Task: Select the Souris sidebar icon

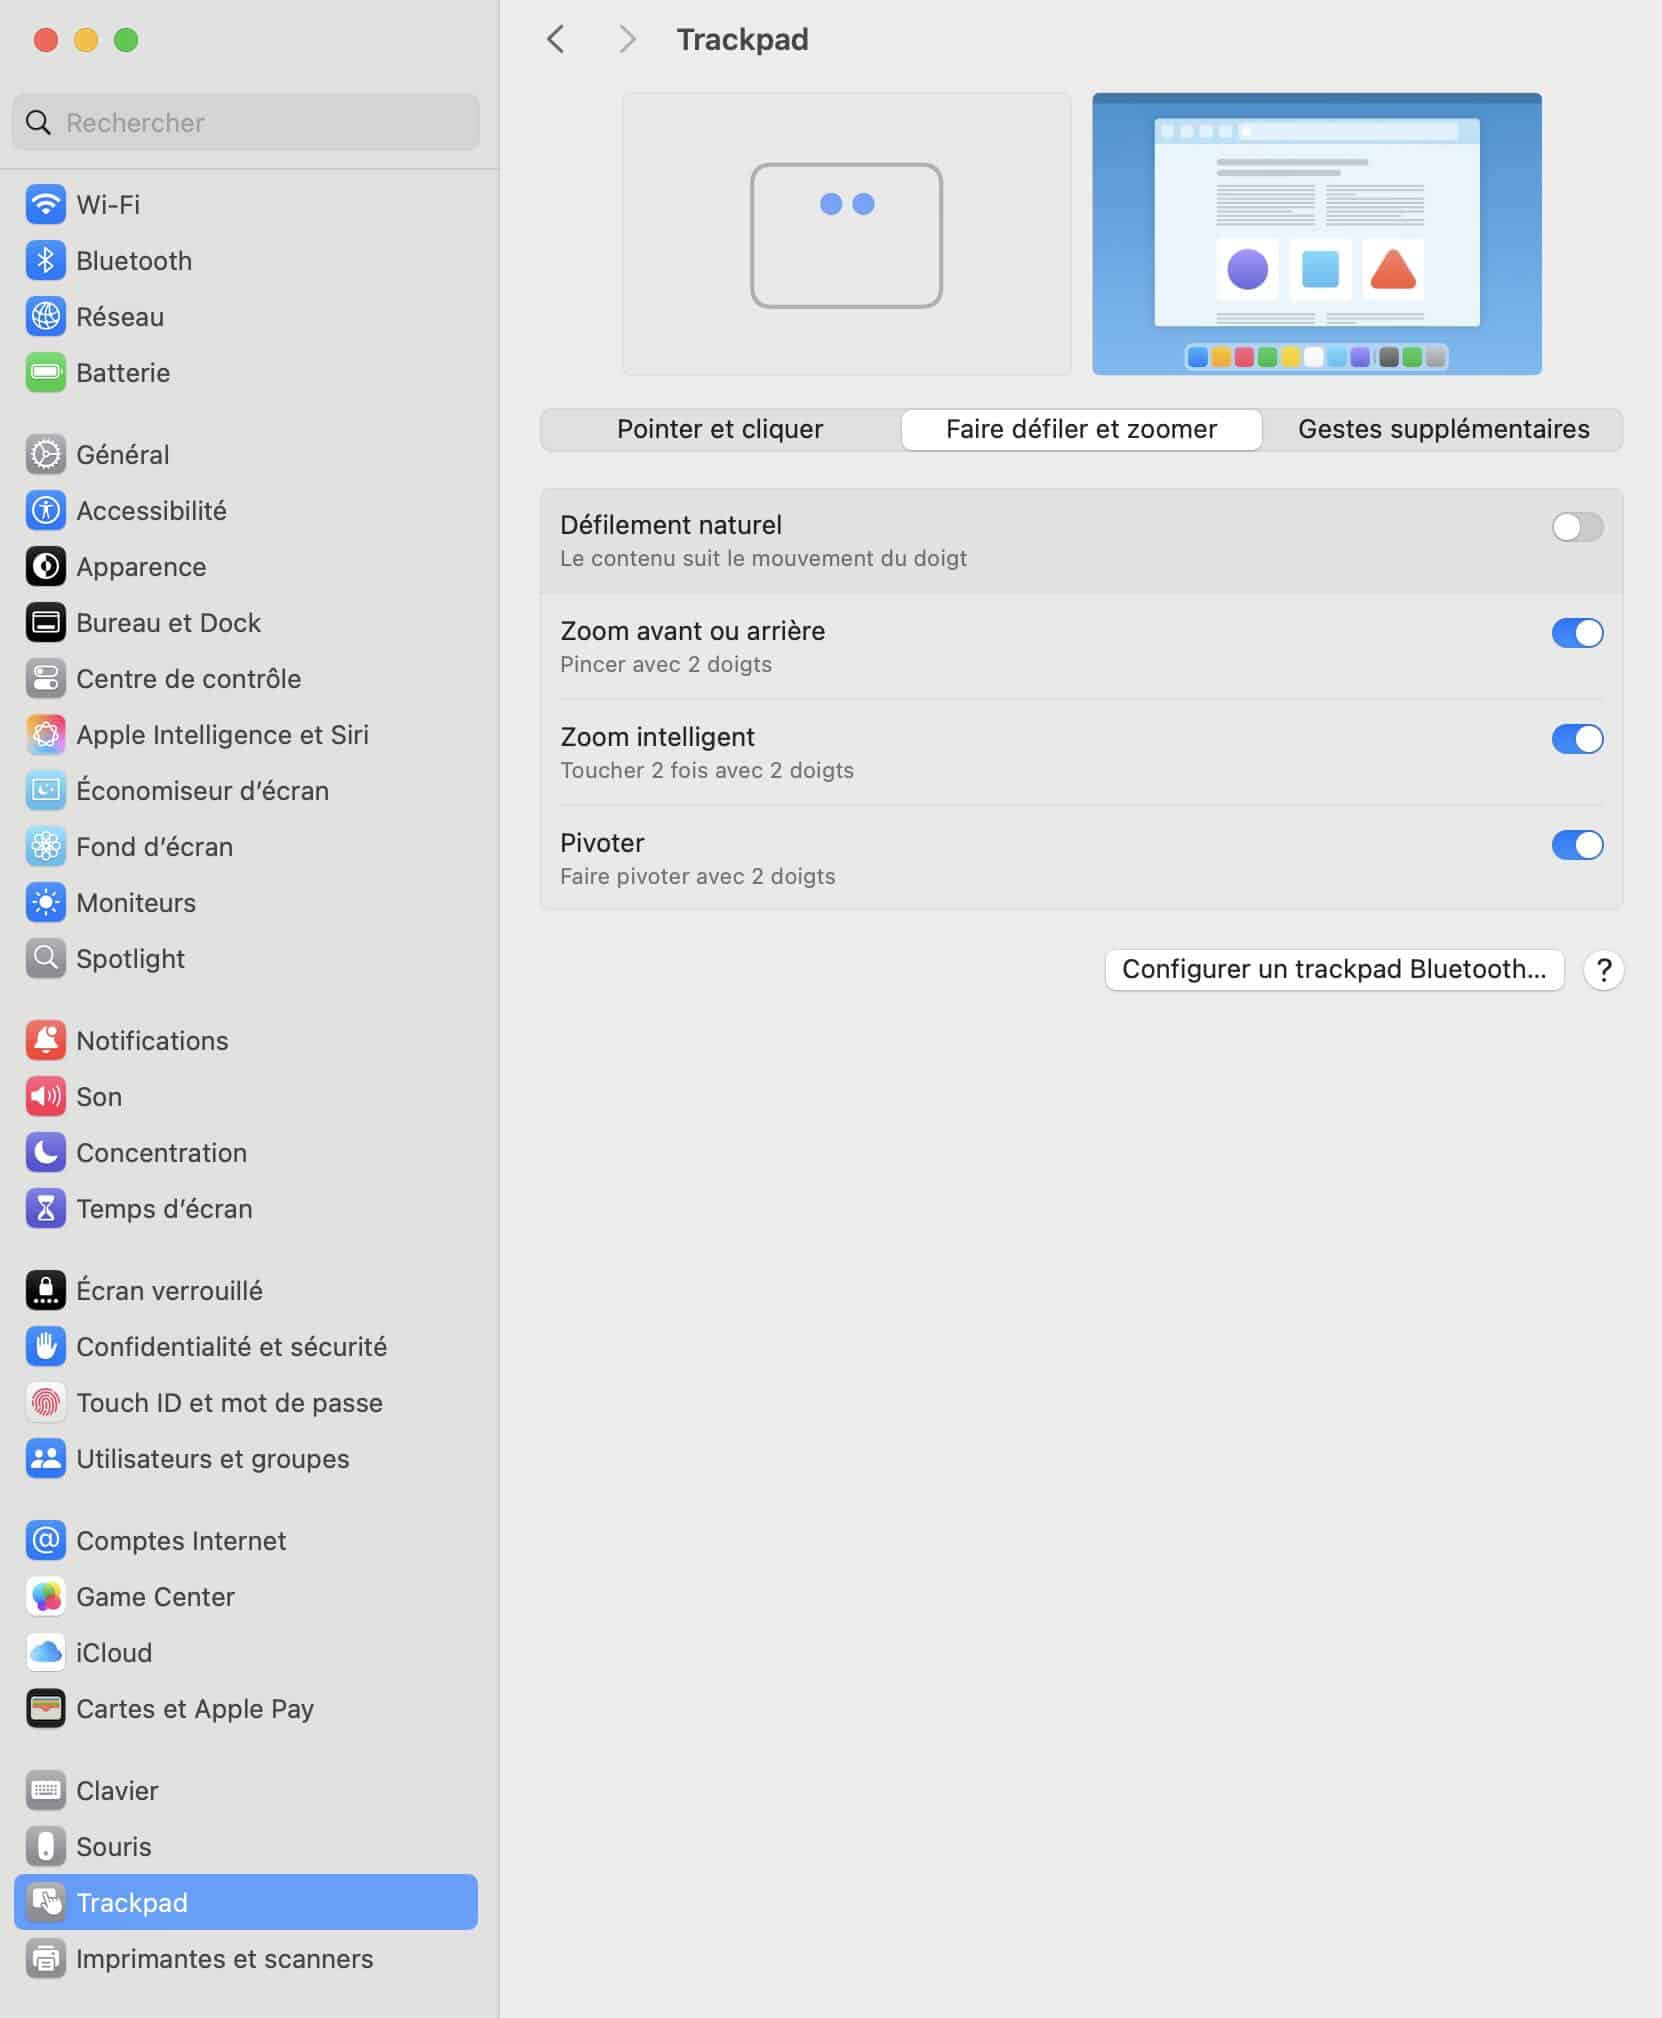Action: tap(46, 1846)
